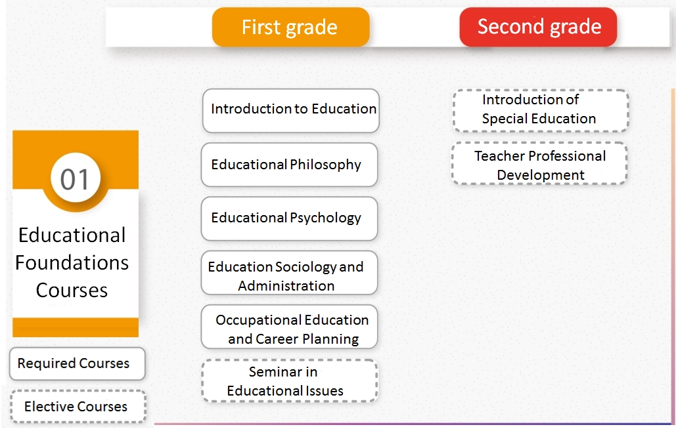Viewport: 676px width, 428px height.
Task: Click Occupational Education and Career Planning
Action: point(289,329)
